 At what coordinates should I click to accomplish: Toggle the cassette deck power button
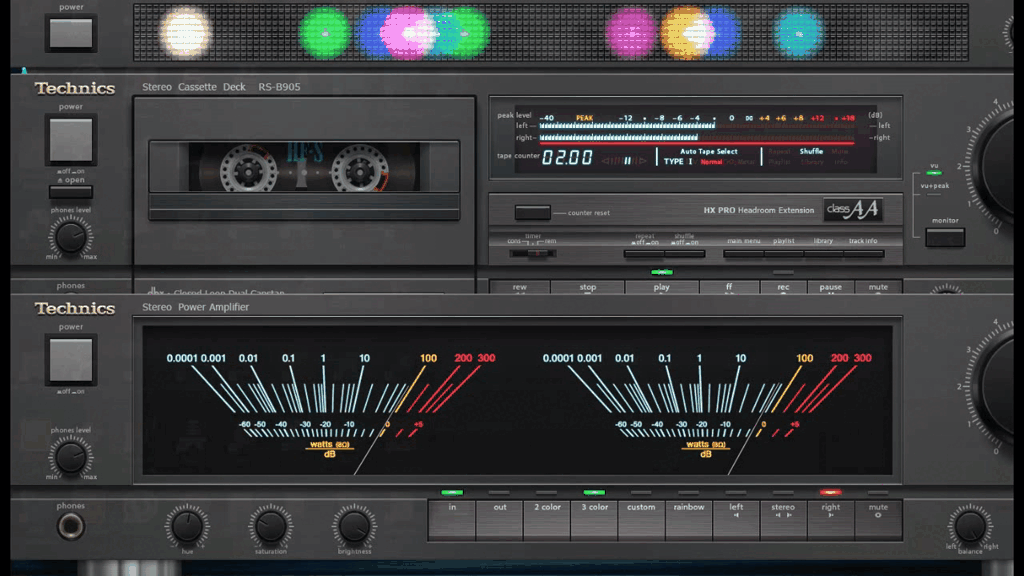point(71,139)
